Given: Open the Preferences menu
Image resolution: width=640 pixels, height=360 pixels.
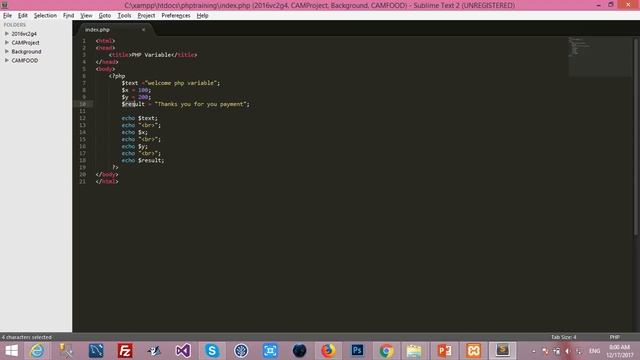Looking at the screenshot, I should coord(176,16).
